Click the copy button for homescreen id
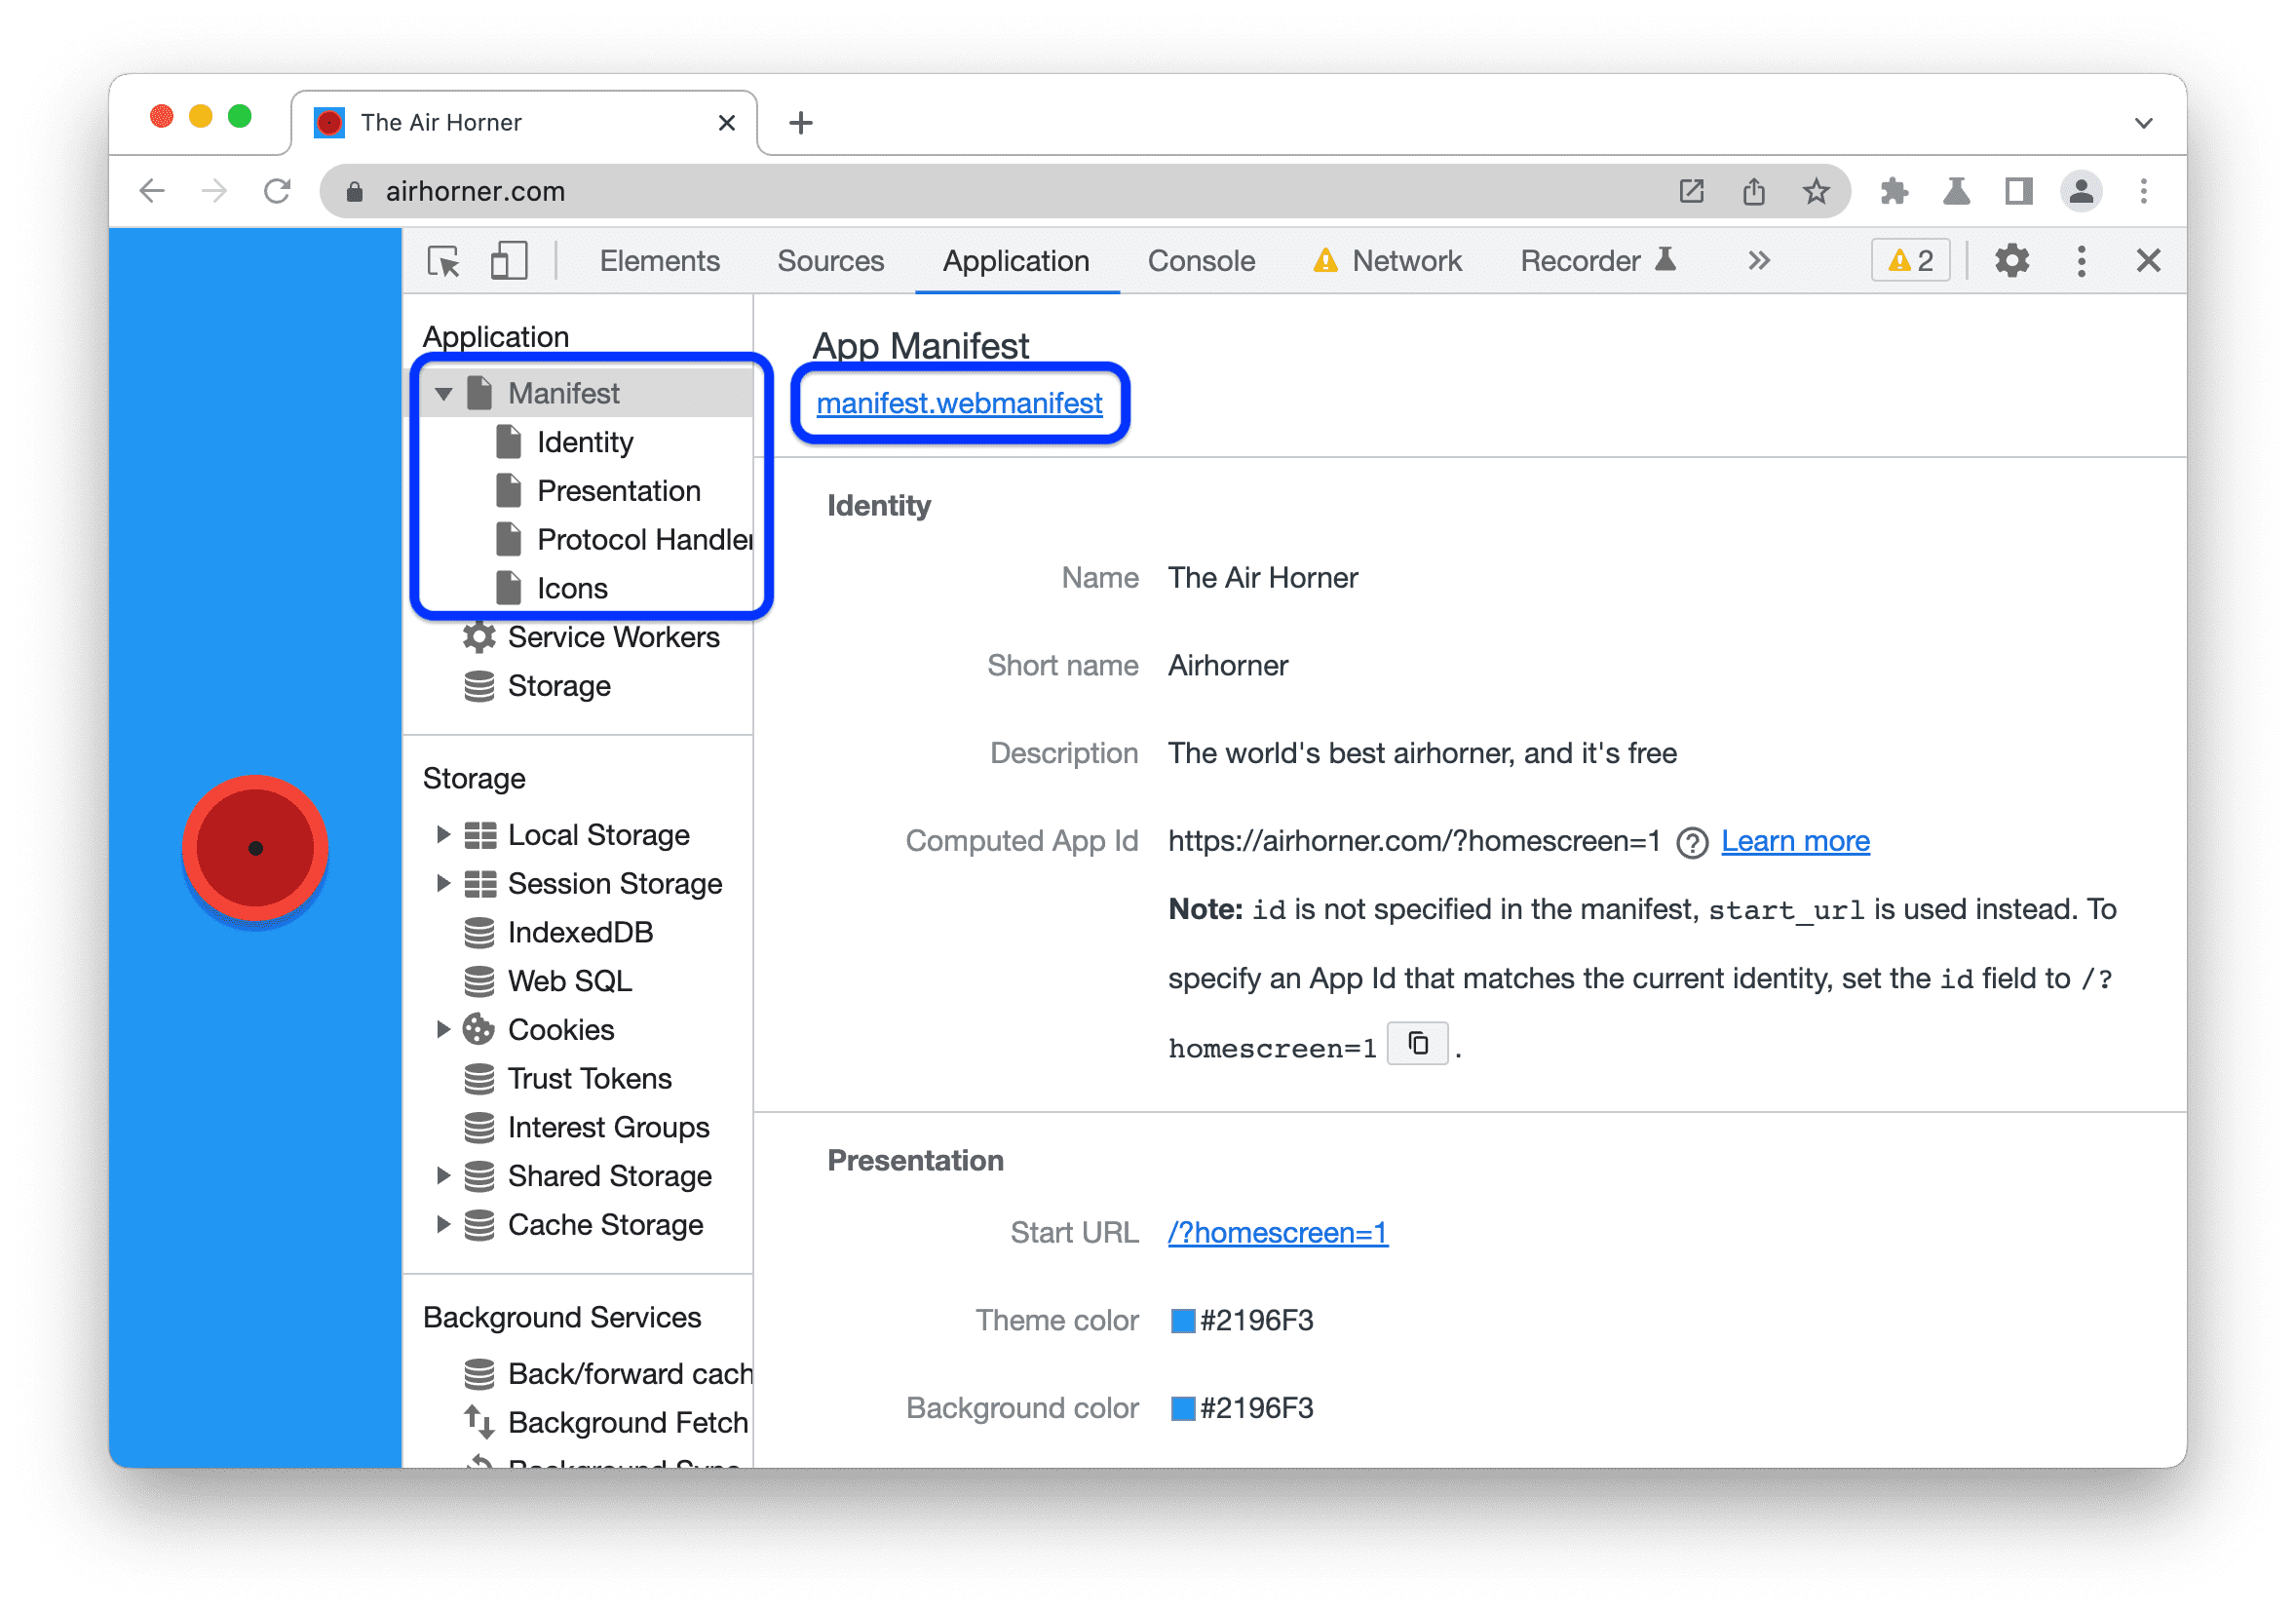Viewport: 2296px width, 1612px height. 1417,1042
